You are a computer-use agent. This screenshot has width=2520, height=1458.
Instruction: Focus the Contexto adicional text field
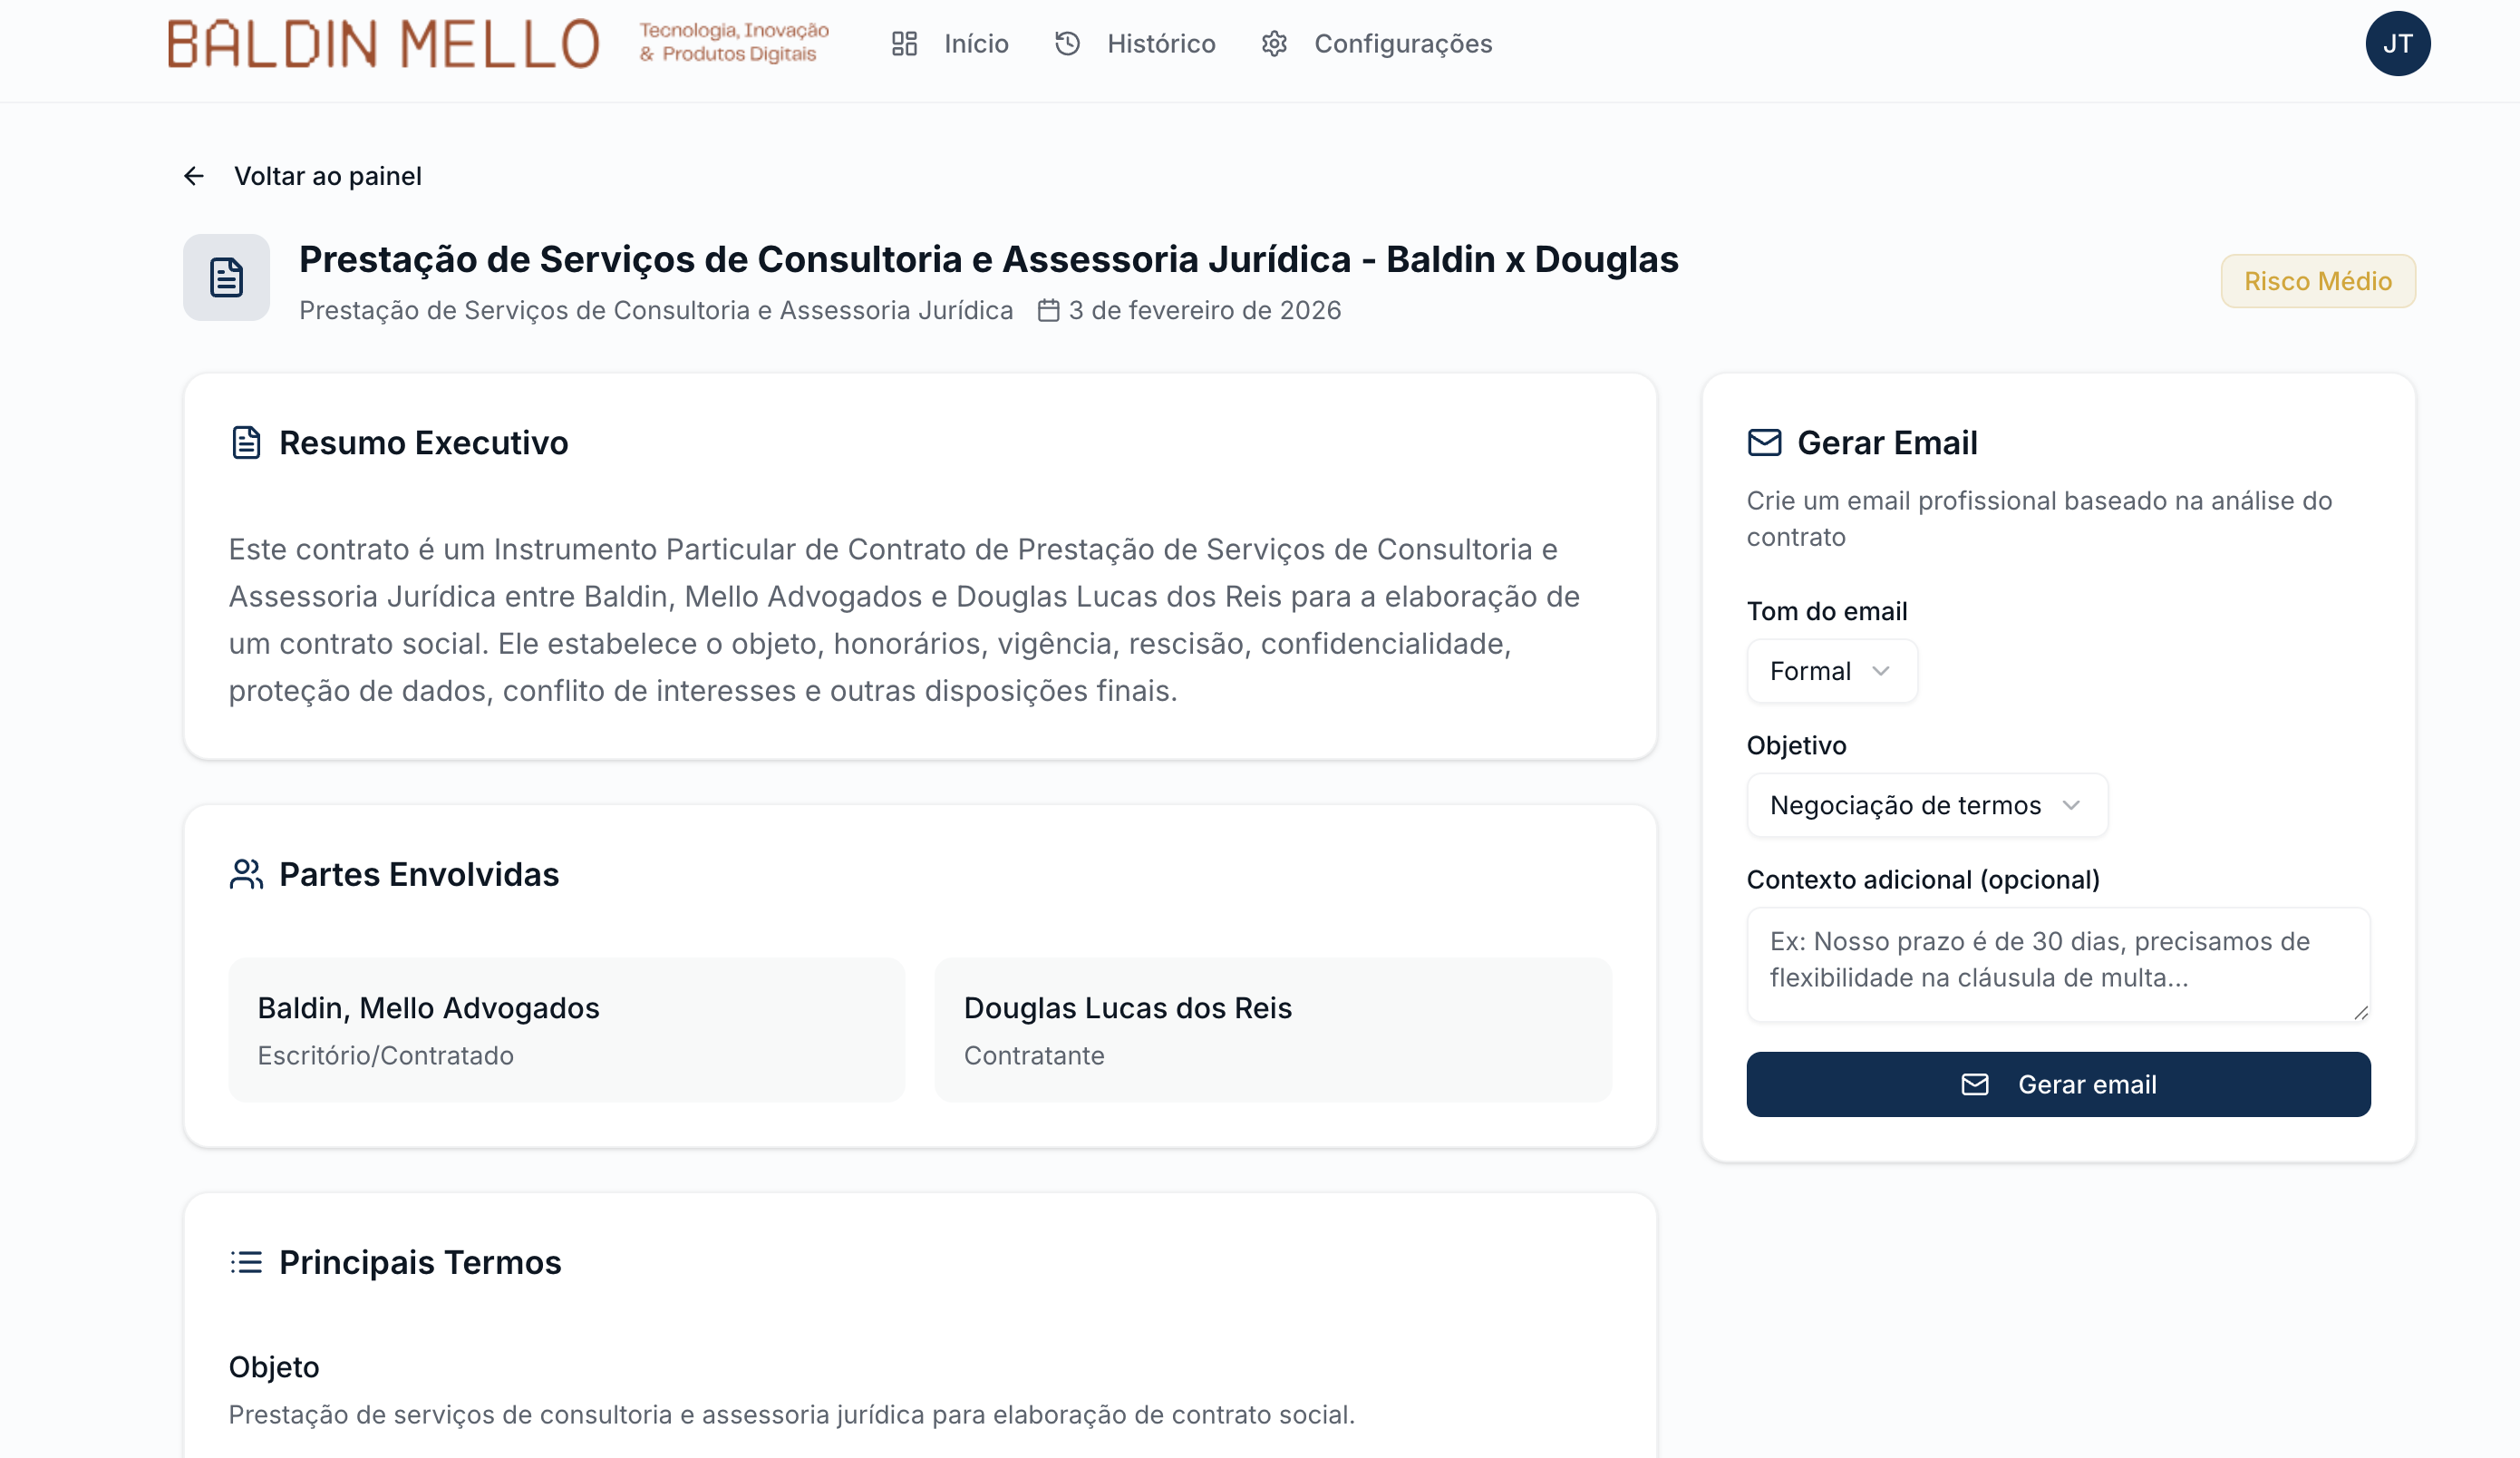coord(2058,964)
